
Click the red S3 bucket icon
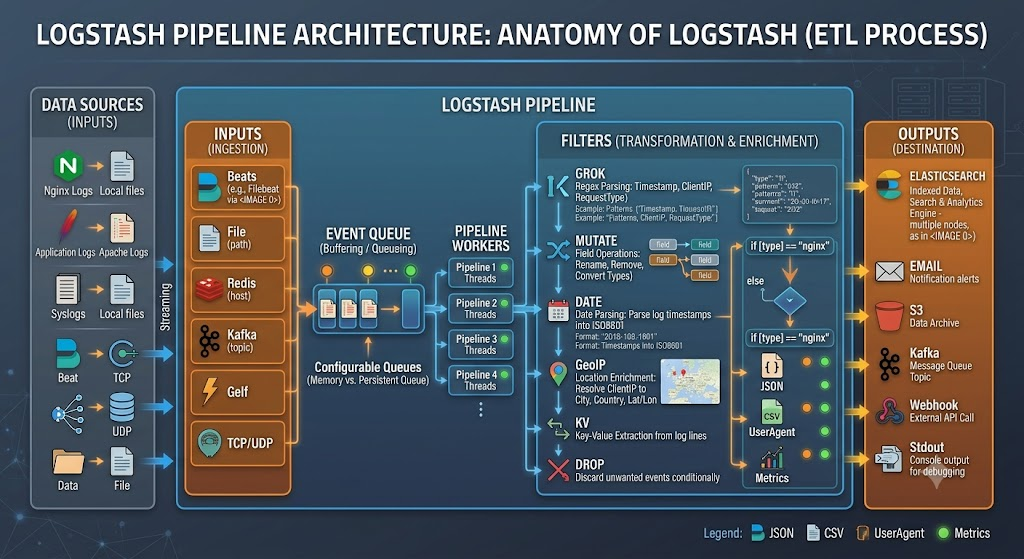pyautogui.click(x=889, y=316)
